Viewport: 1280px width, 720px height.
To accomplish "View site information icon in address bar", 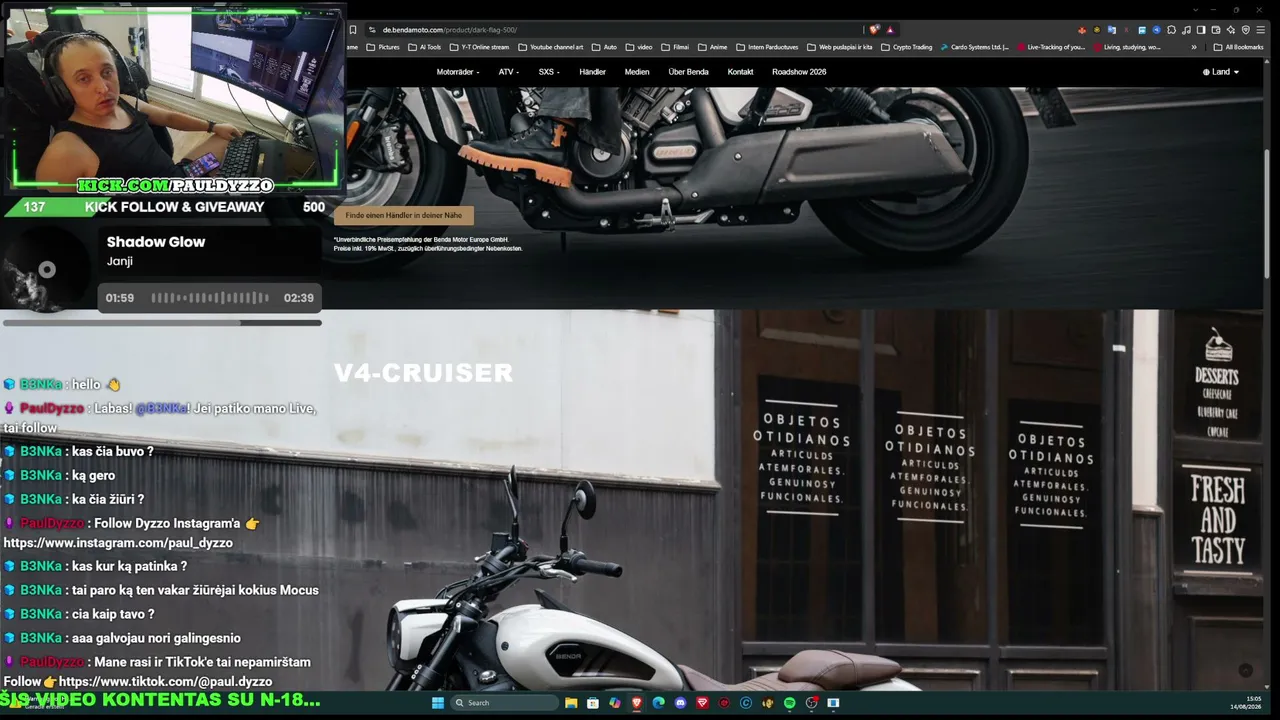I will click(372, 30).
